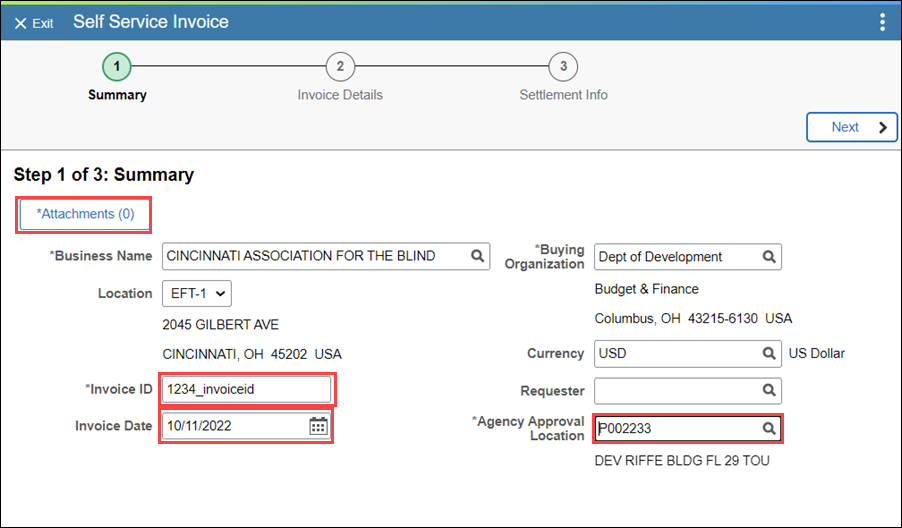Click the Next chevron arrow
The height and width of the screenshot is (528, 902).
click(x=883, y=127)
